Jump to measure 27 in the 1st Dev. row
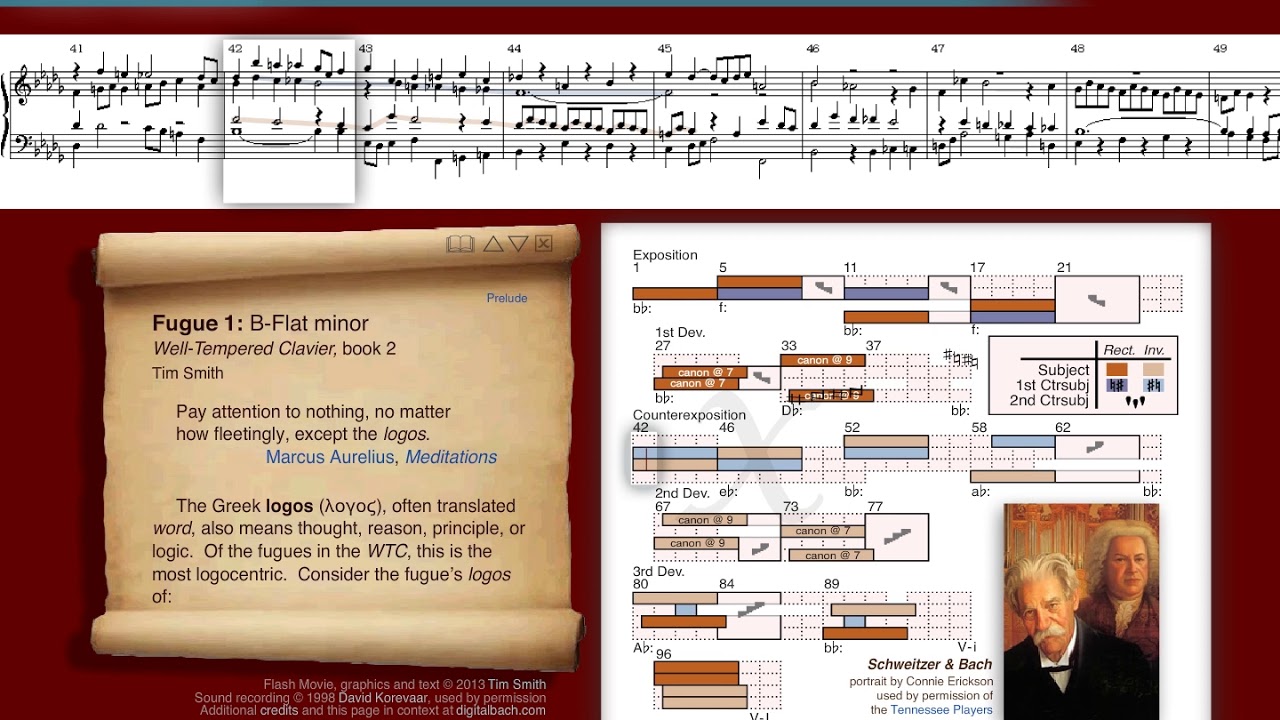This screenshot has width=1280, height=720. pyautogui.click(x=663, y=346)
